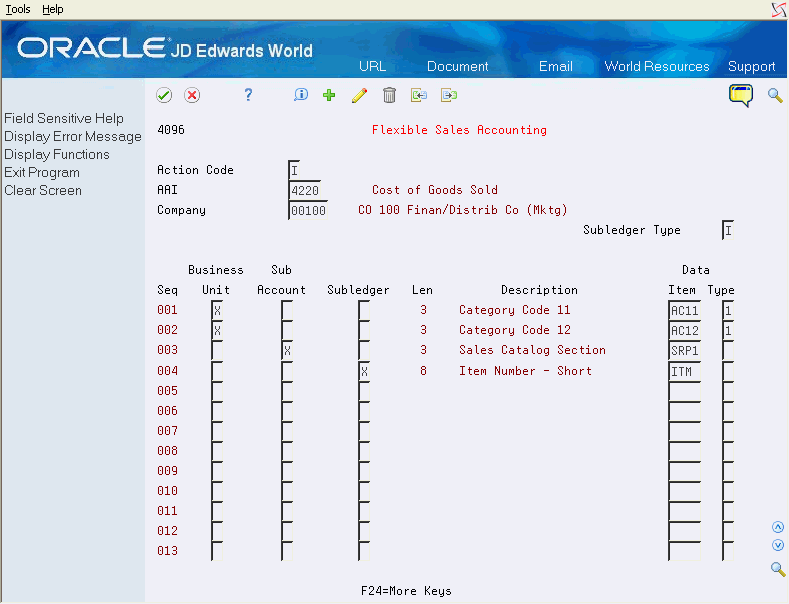Viewport: 789px width, 604px height.
Task: Click Len value 8 on row 004
Action: (x=423, y=371)
